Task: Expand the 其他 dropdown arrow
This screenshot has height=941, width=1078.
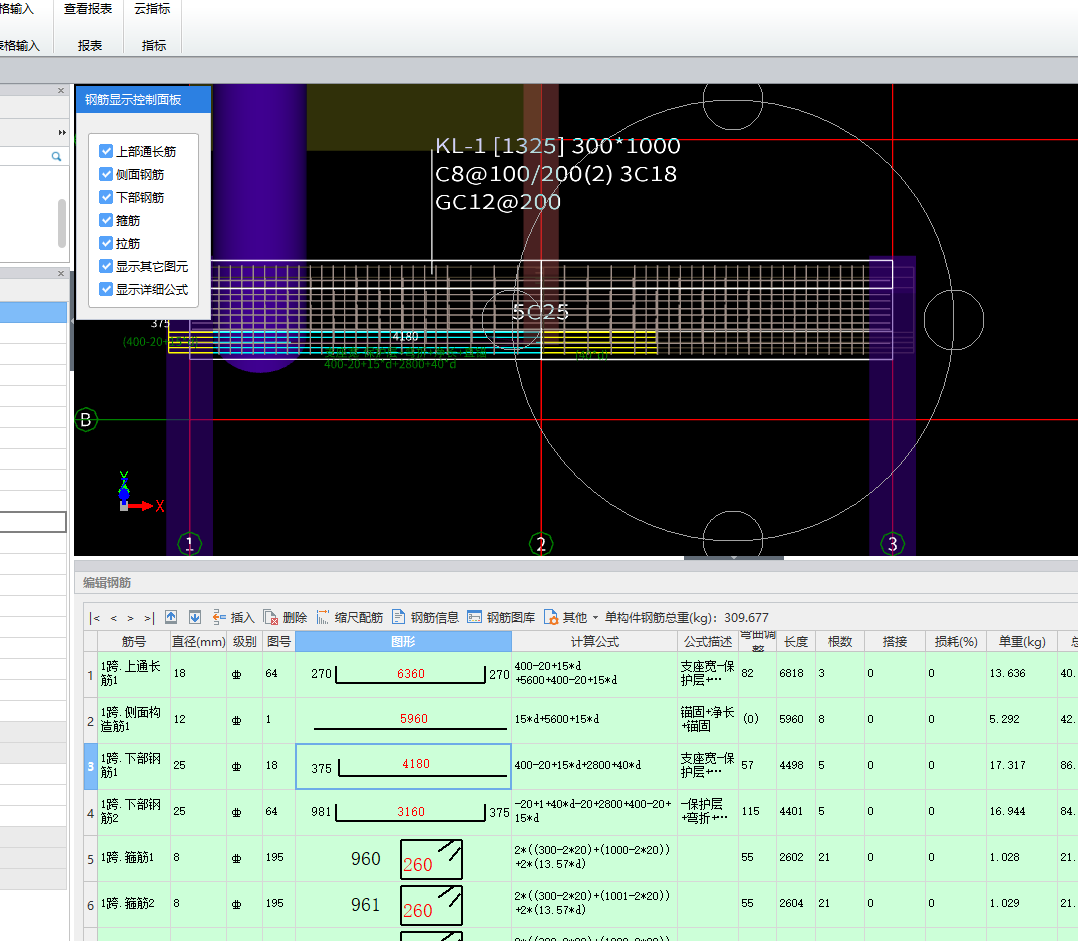Action: 595,618
